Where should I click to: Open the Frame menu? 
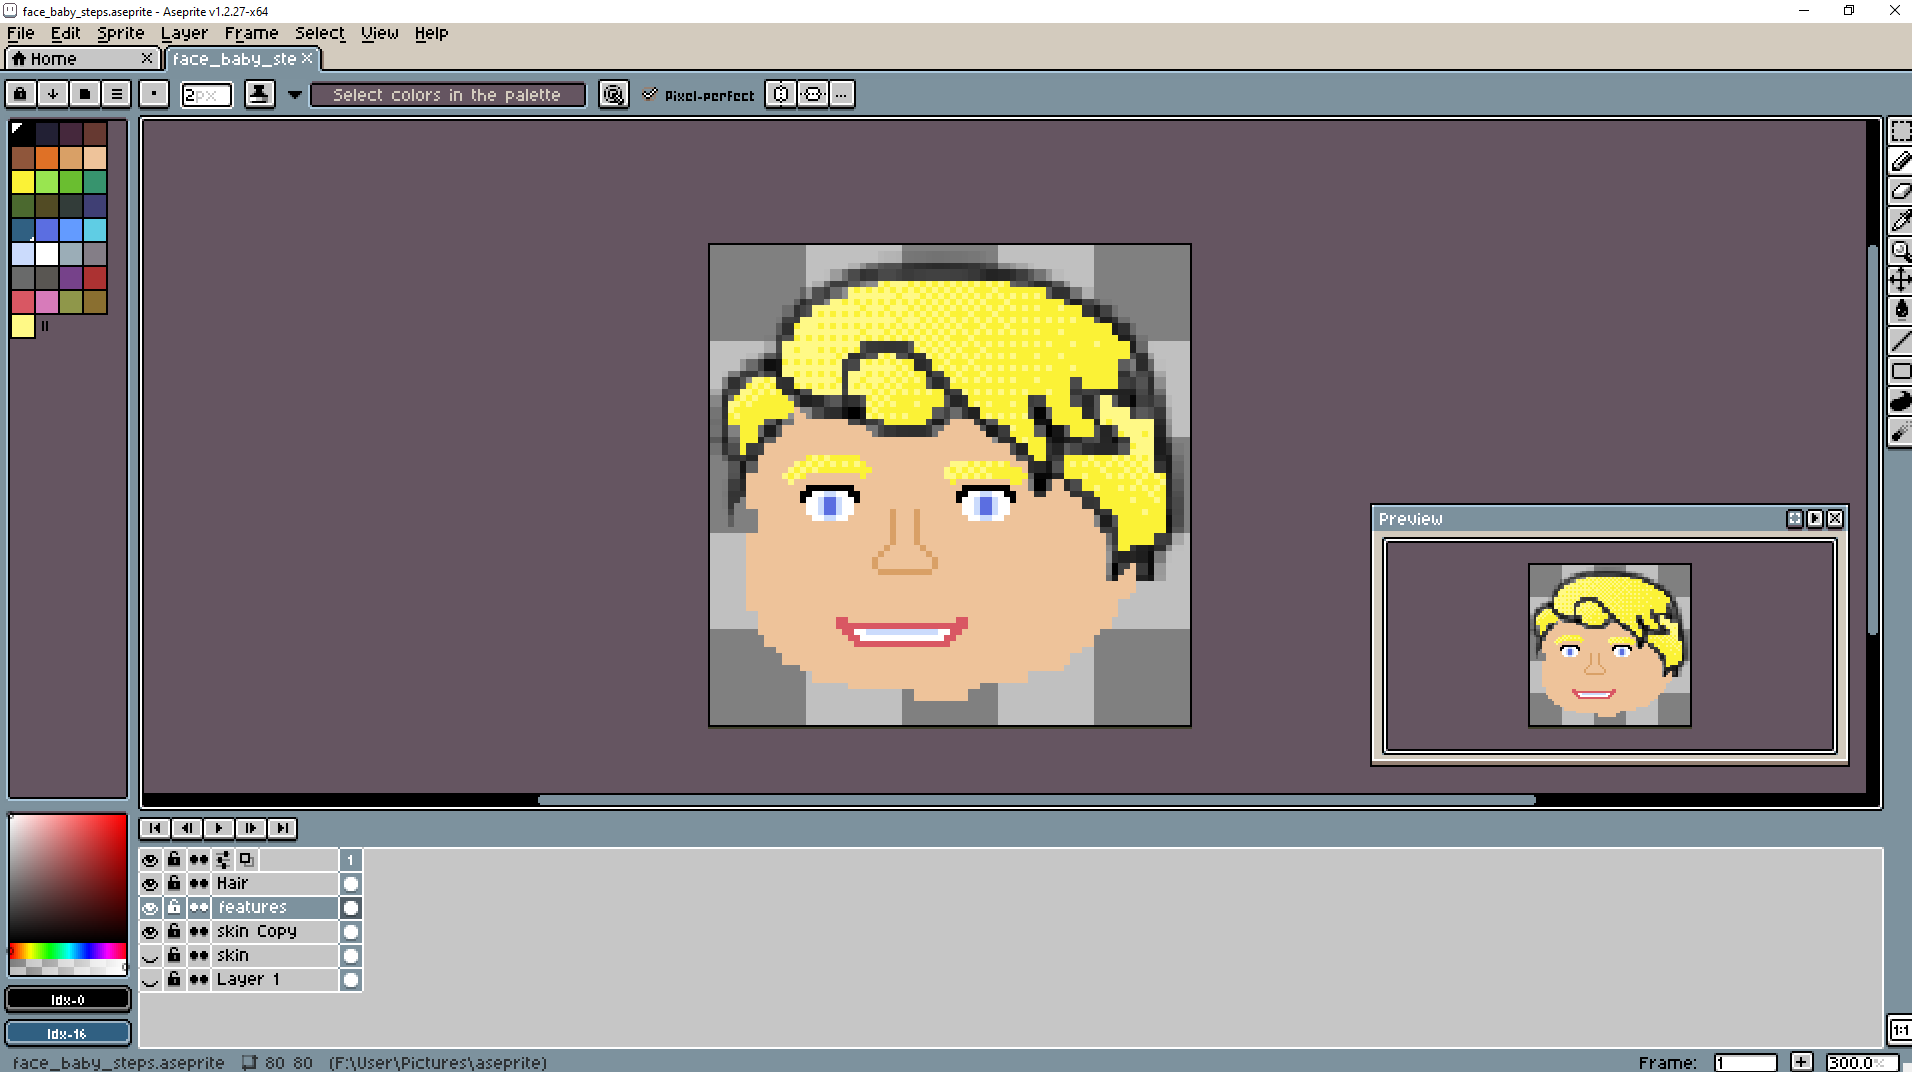[x=251, y=33]
